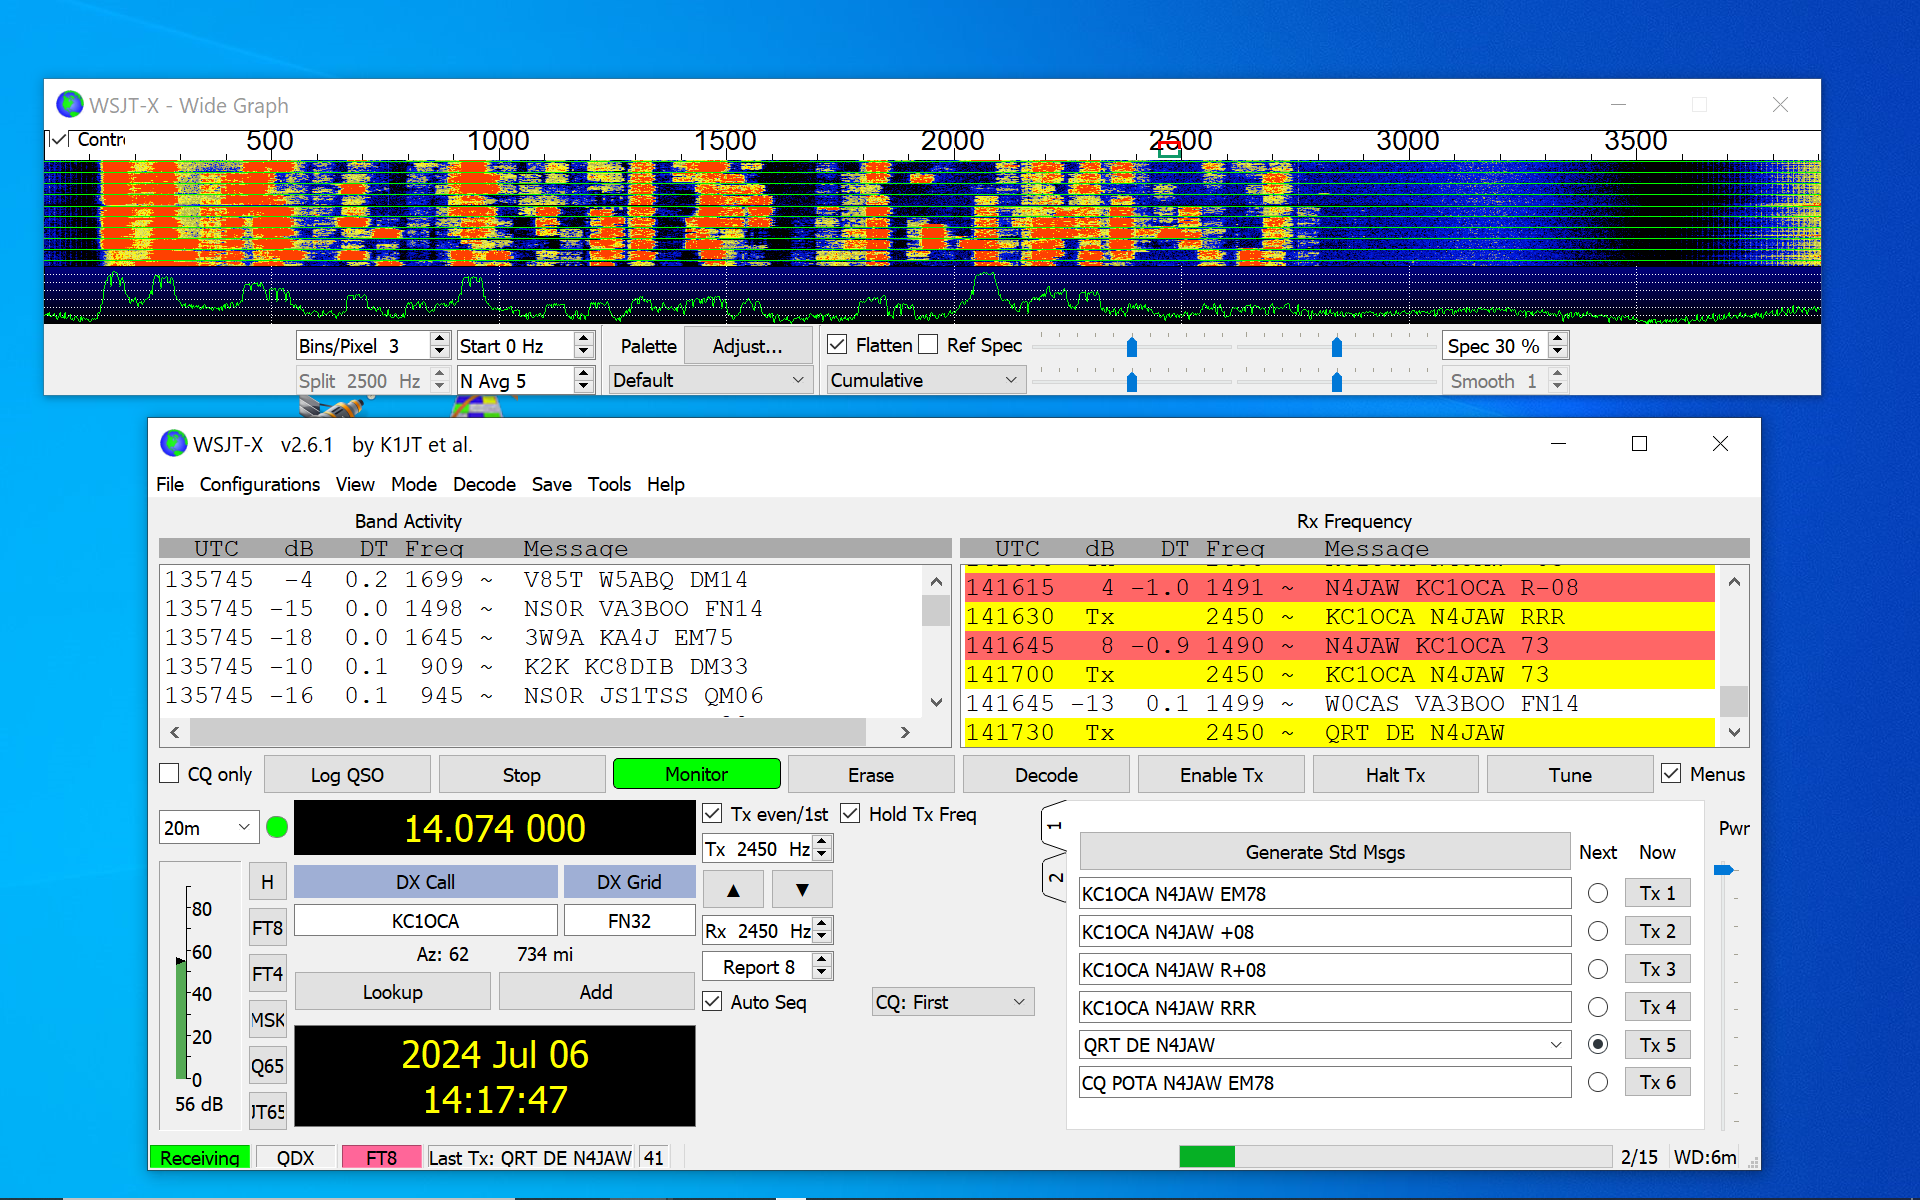Open the Tools menu
The image size is (1920, 1200).
pos(609,484)
